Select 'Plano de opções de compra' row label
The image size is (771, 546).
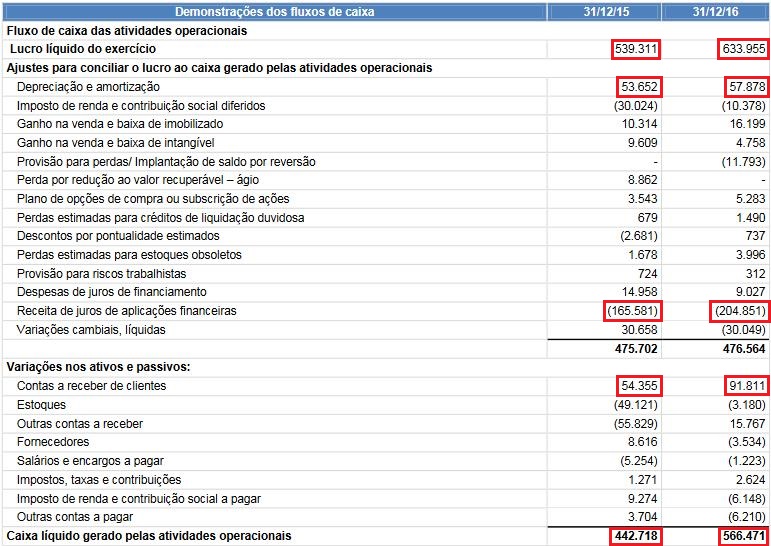tap(153, 199)
